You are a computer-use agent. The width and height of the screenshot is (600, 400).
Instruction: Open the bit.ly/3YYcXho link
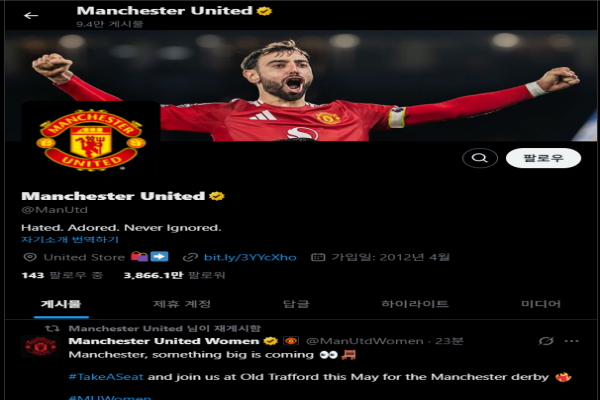pos(250,257)
